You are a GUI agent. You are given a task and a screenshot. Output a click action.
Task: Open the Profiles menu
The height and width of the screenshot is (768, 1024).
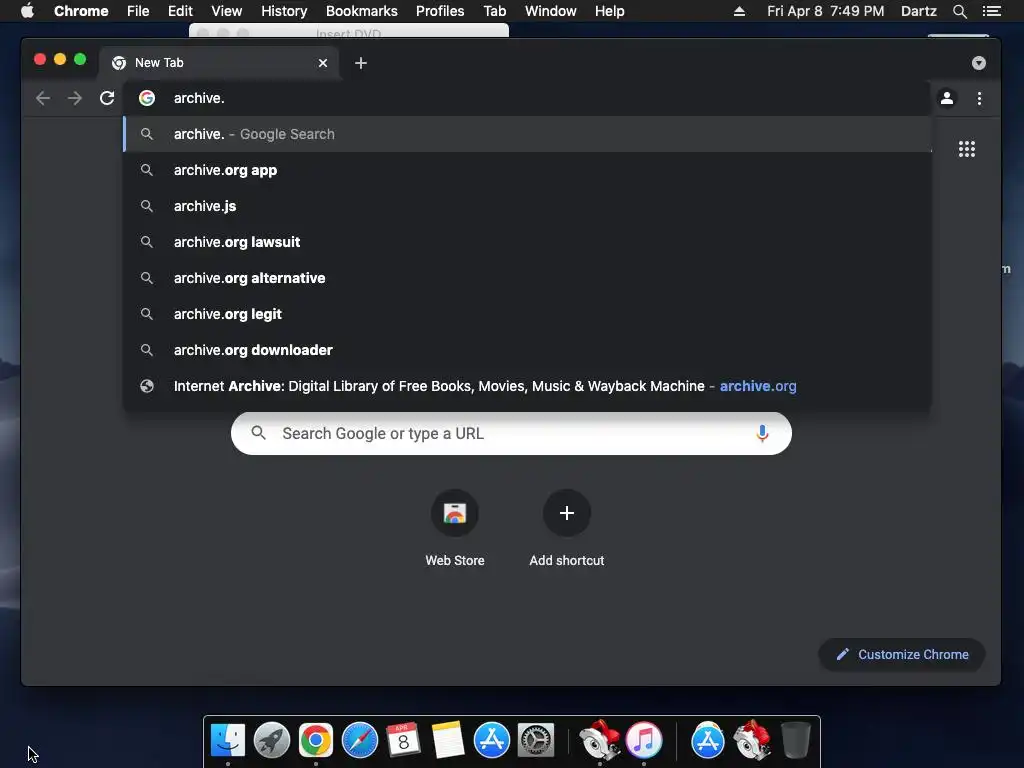pyautogui.click(x=440, y=11)
